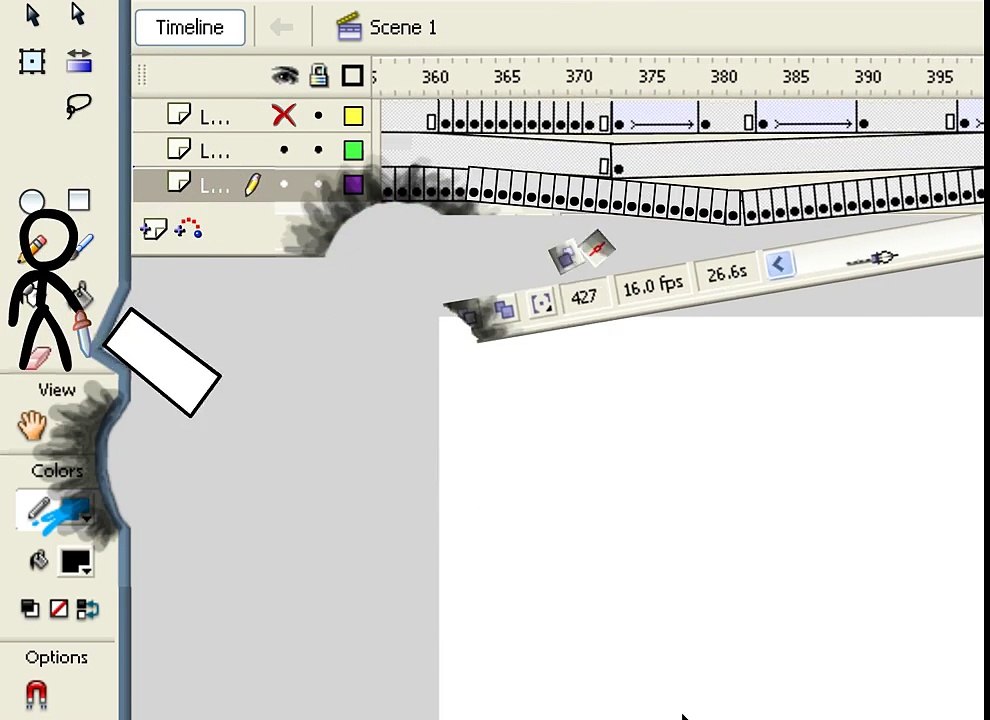The height and width of the screenshot is (720, 990).
Task: Click the elapsed time 26.6s
Action: tap(727, 273)
